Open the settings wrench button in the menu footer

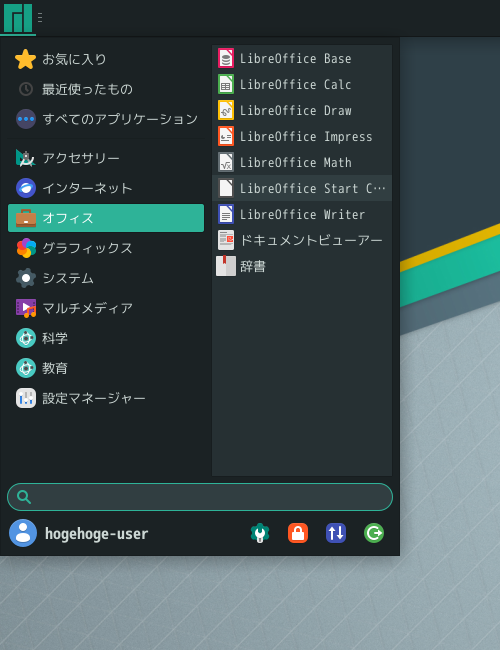point(260,533)
